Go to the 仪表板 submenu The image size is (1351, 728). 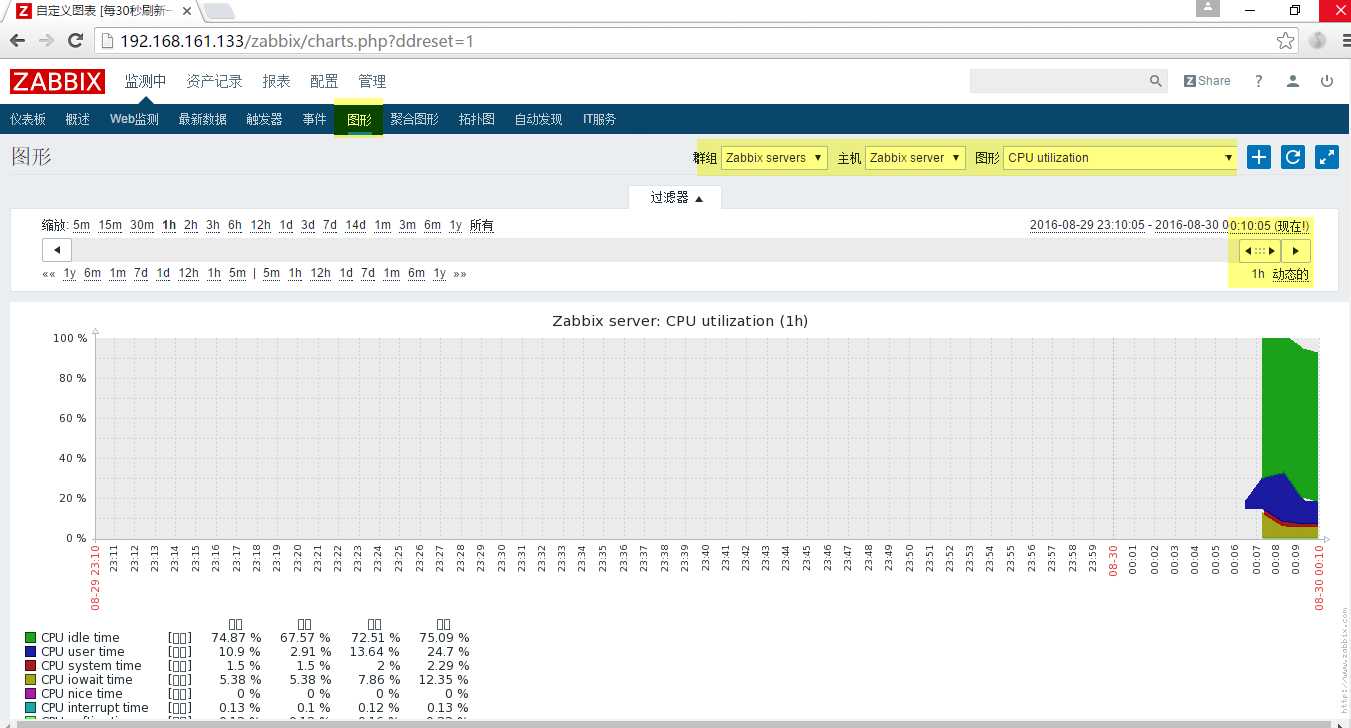pyautogui.click(x=28, y=119)
